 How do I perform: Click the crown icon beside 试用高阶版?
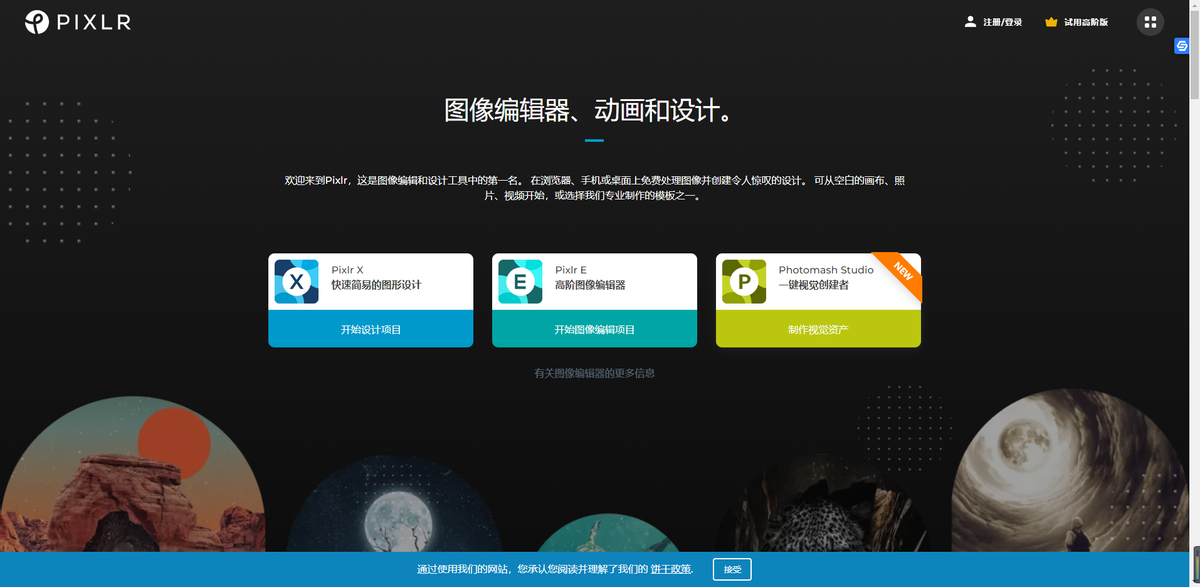[1051, 22]
